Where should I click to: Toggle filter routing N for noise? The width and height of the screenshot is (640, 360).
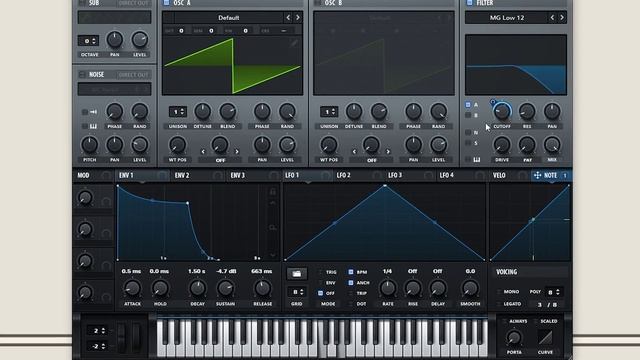[x=468, y=132]
